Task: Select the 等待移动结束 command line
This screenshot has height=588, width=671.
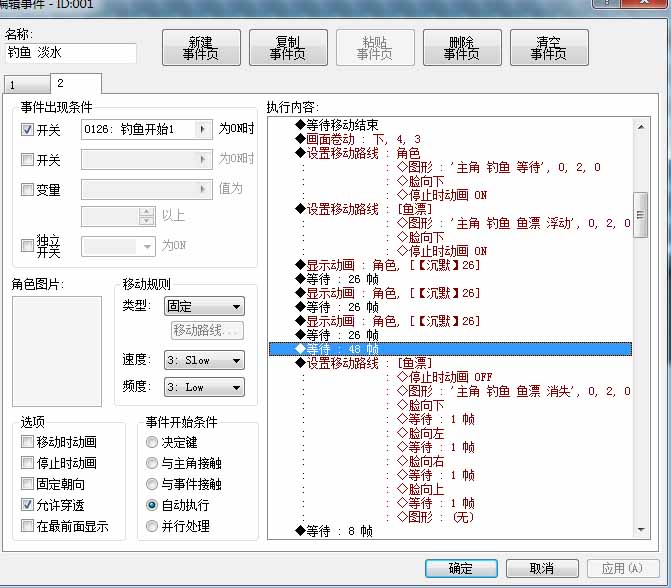Action: pos(337,125)
